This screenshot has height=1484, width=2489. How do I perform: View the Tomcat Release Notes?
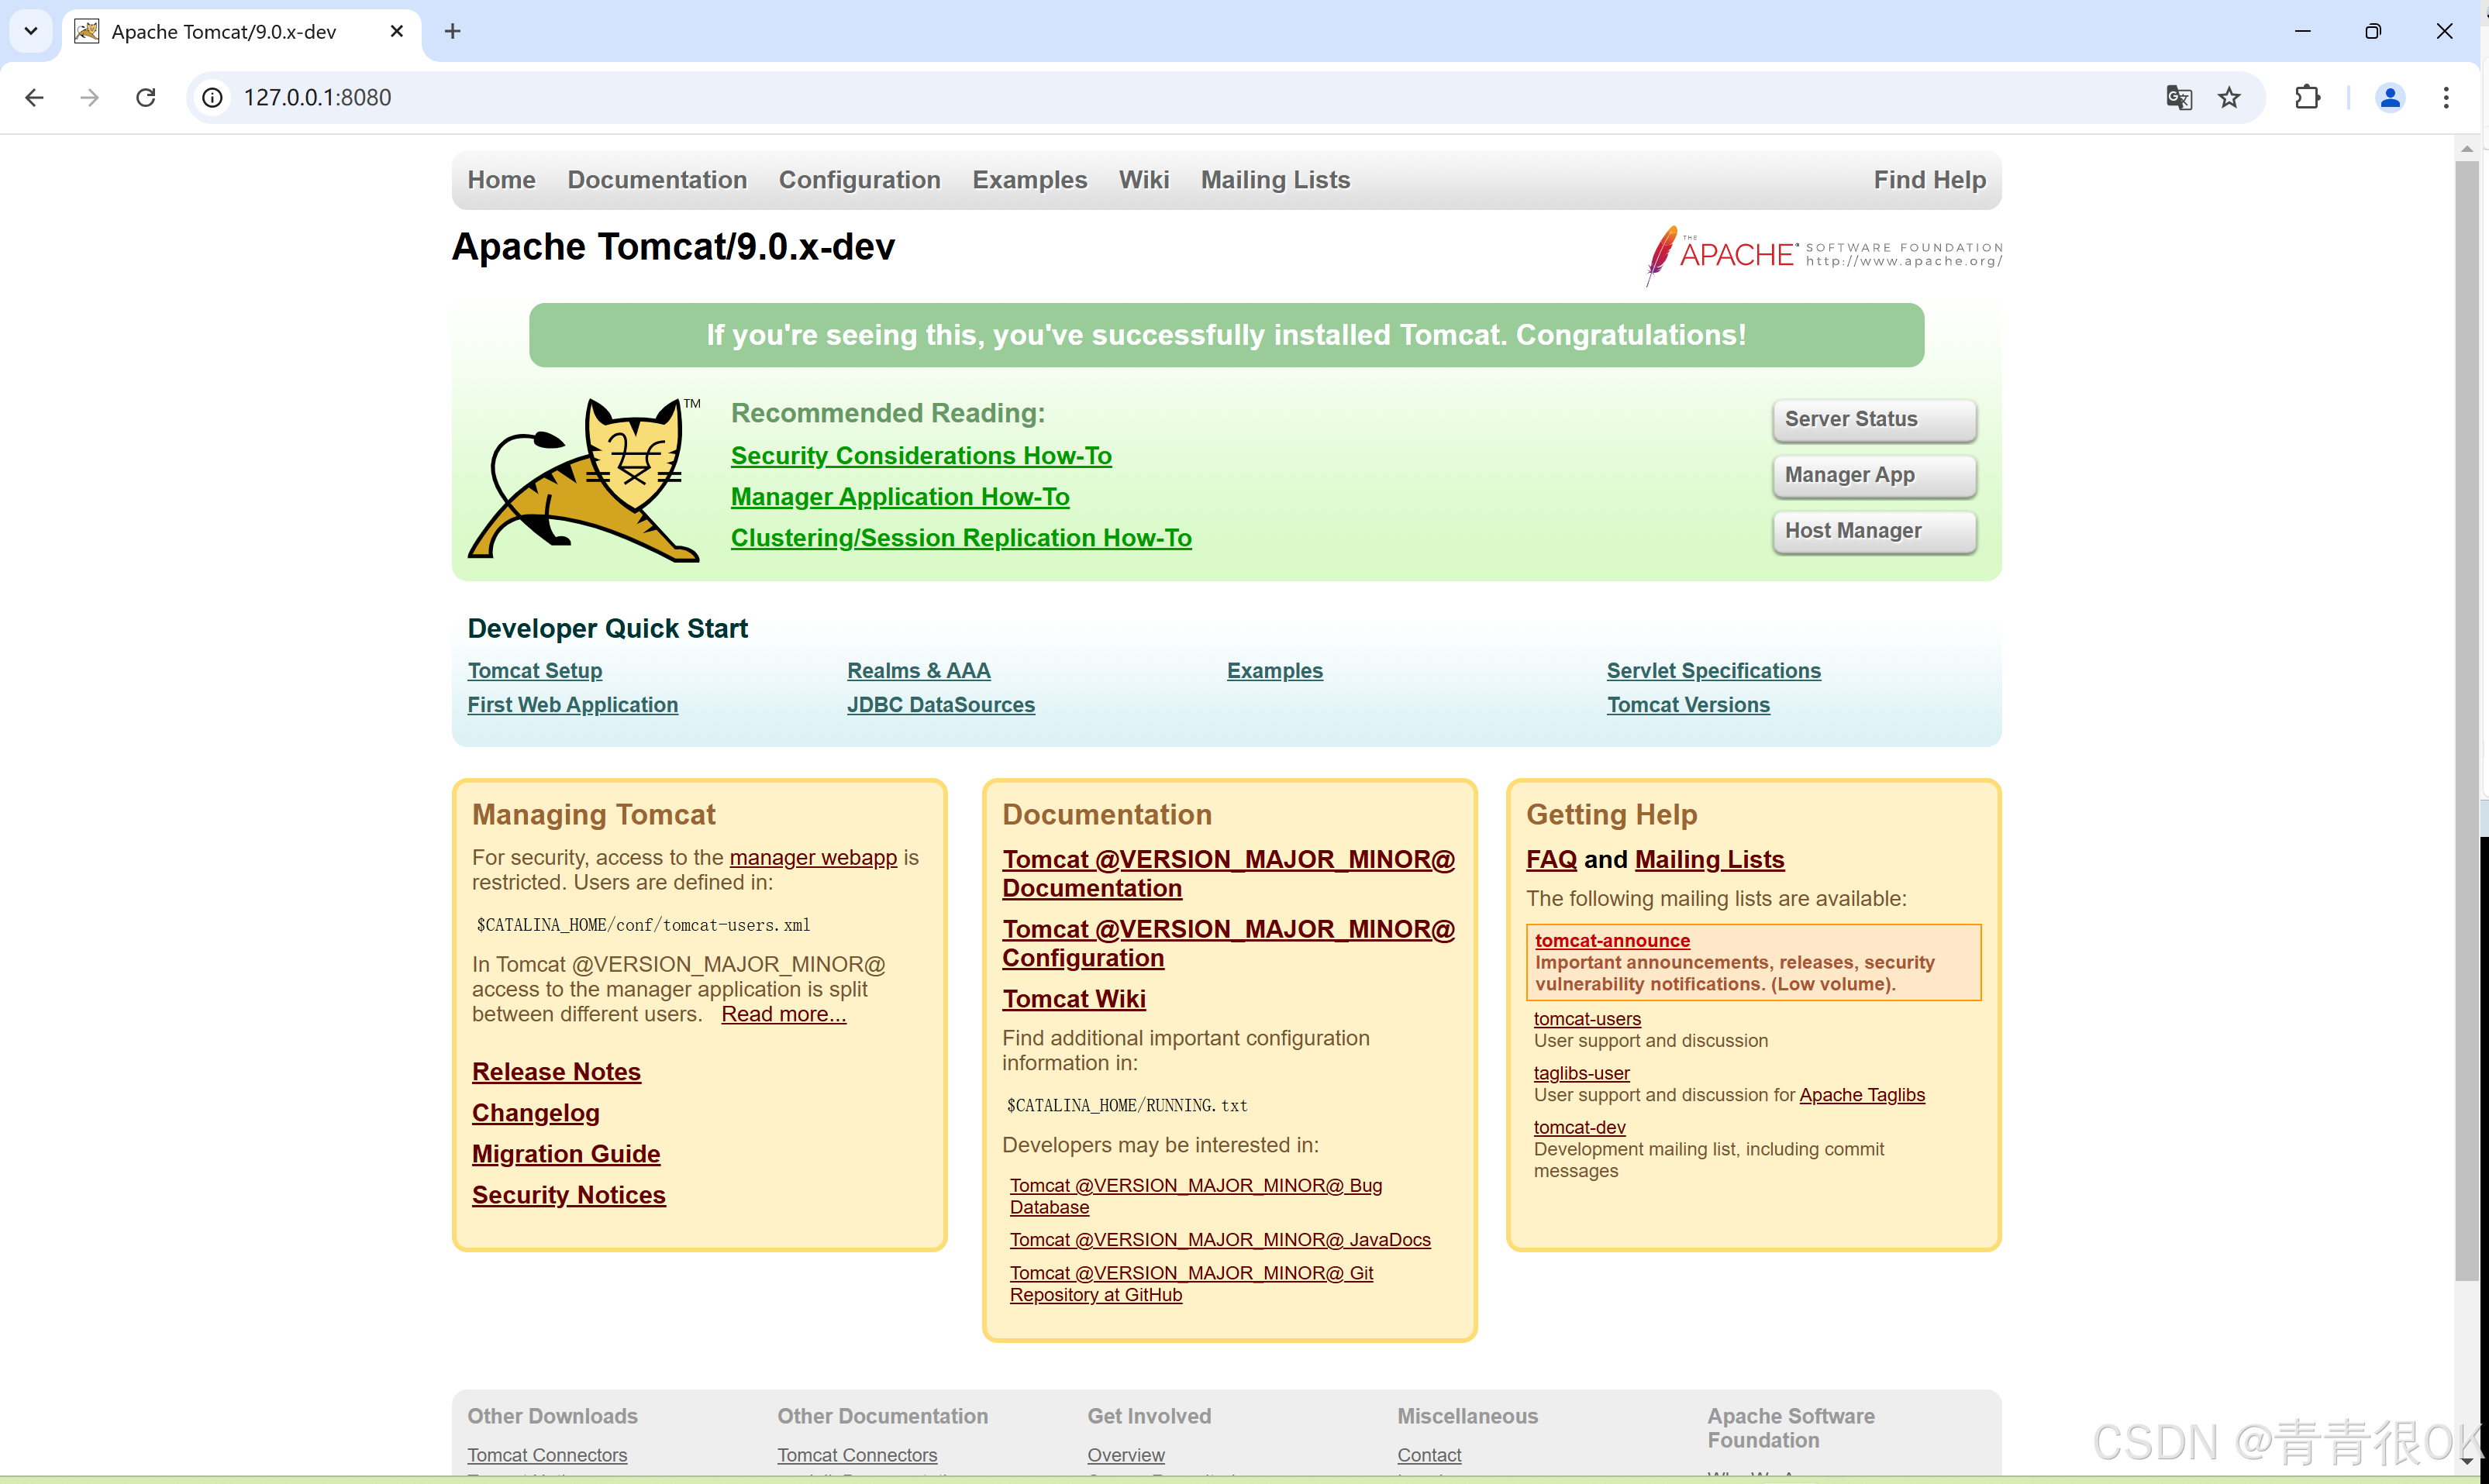click(556, 1071)
